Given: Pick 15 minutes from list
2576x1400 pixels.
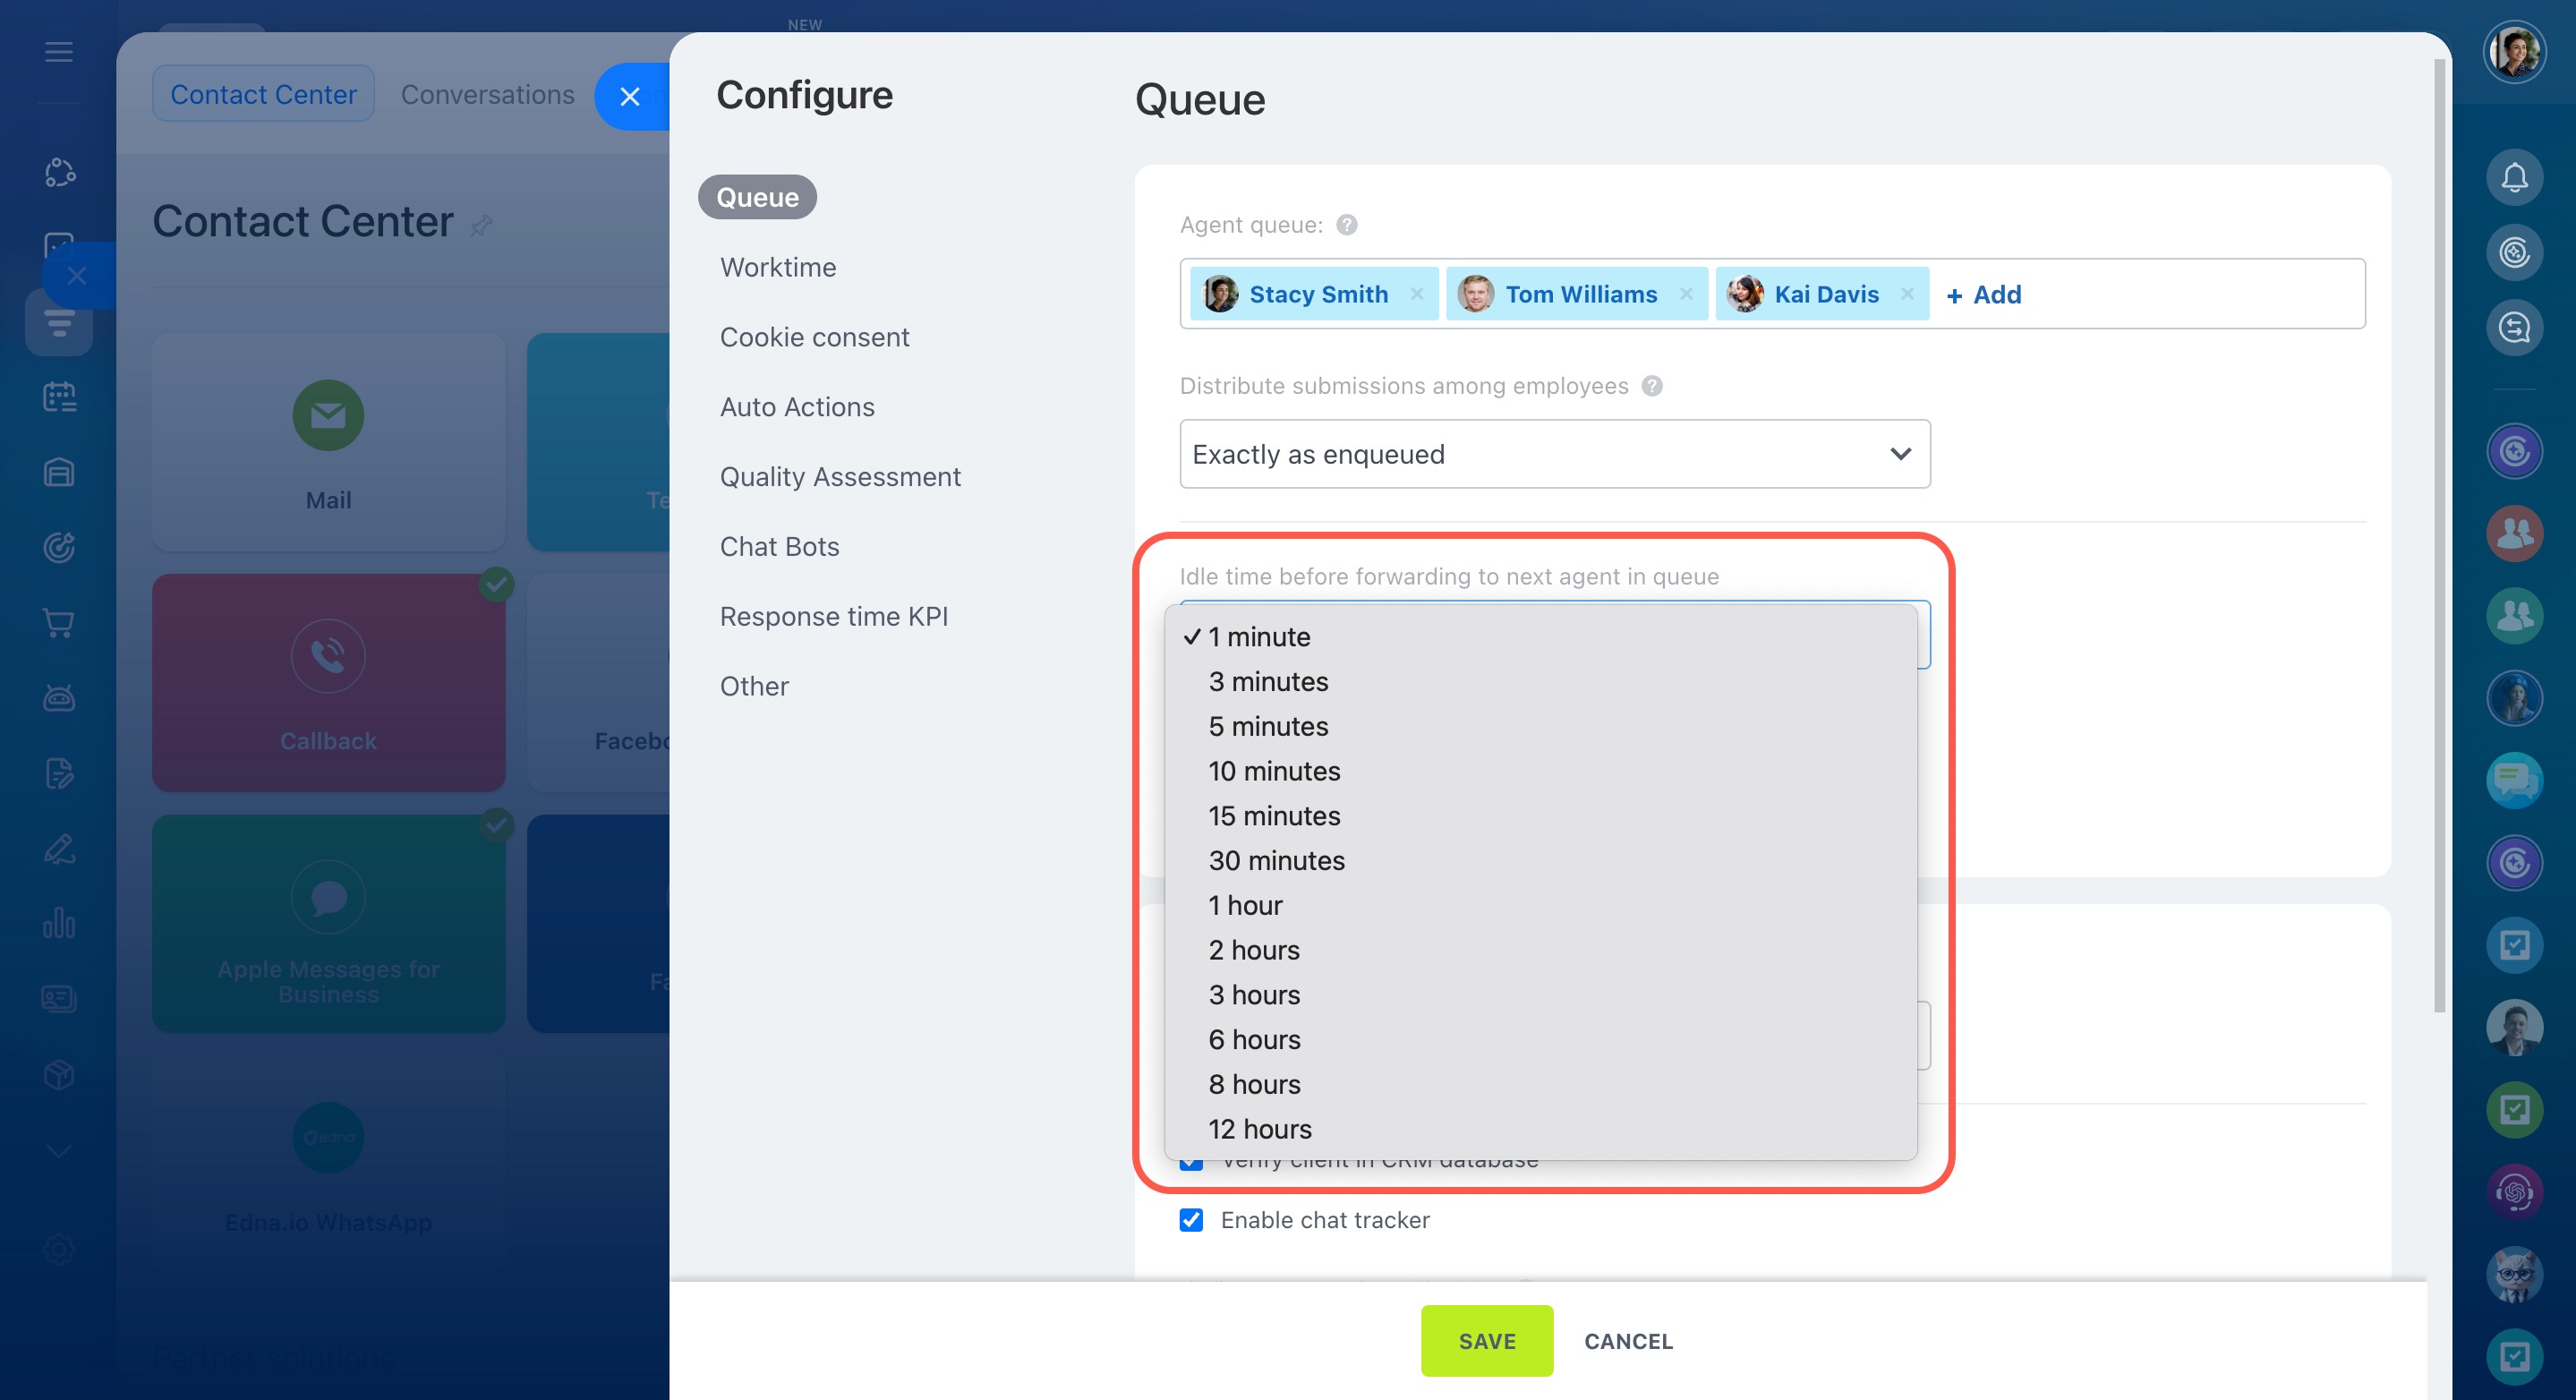Looking at the screenshot, I should (1540, 816).
